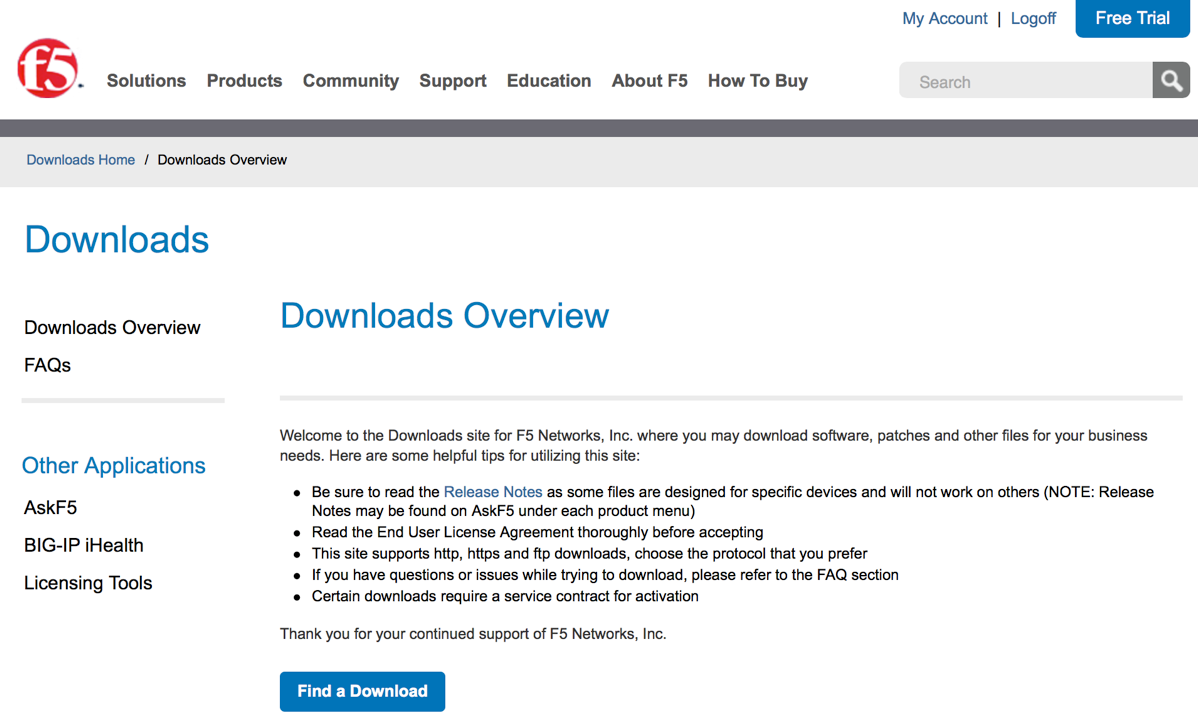
Task: Open the FAQs page
Action: [x=47, y=364]
